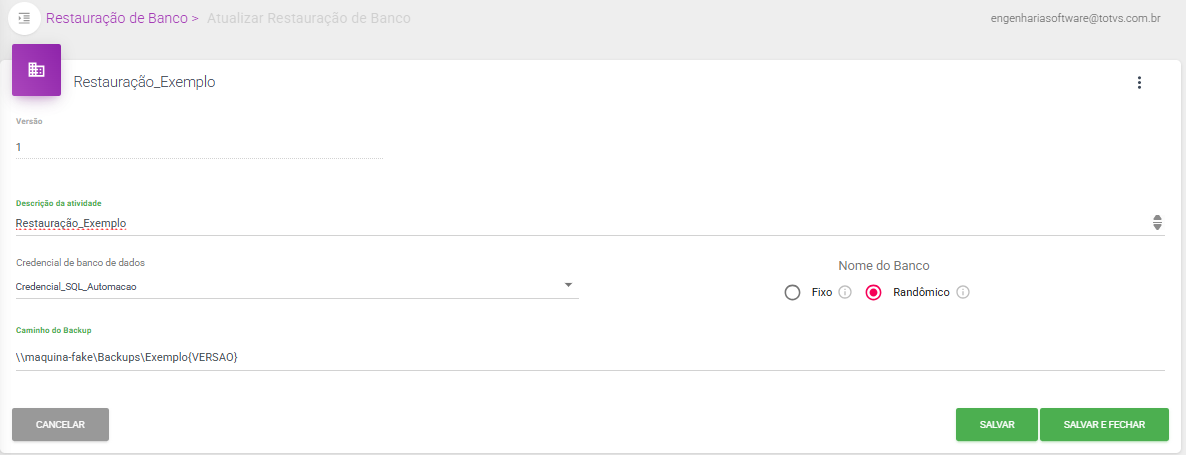The height and width of the screenshot is (455, 1186).
Task: Click the purple database building icon
Action: 36,70
